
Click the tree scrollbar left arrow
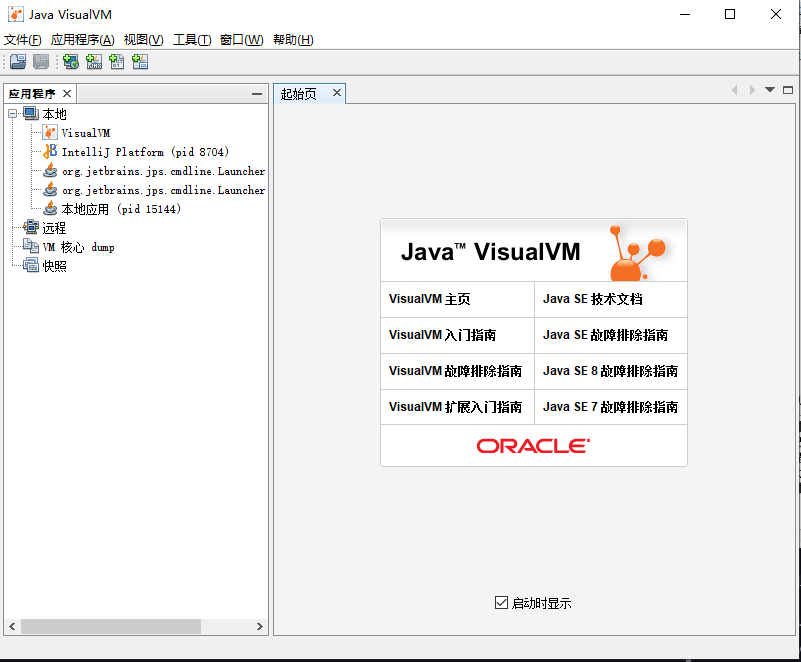click(12, 626)
